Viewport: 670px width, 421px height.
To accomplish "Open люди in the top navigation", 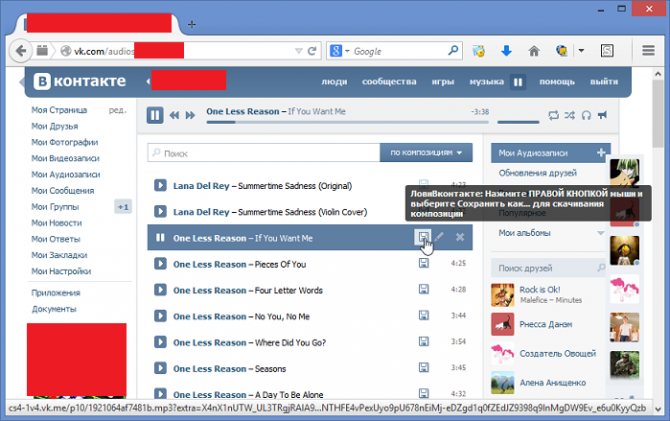I will [334, 82].
